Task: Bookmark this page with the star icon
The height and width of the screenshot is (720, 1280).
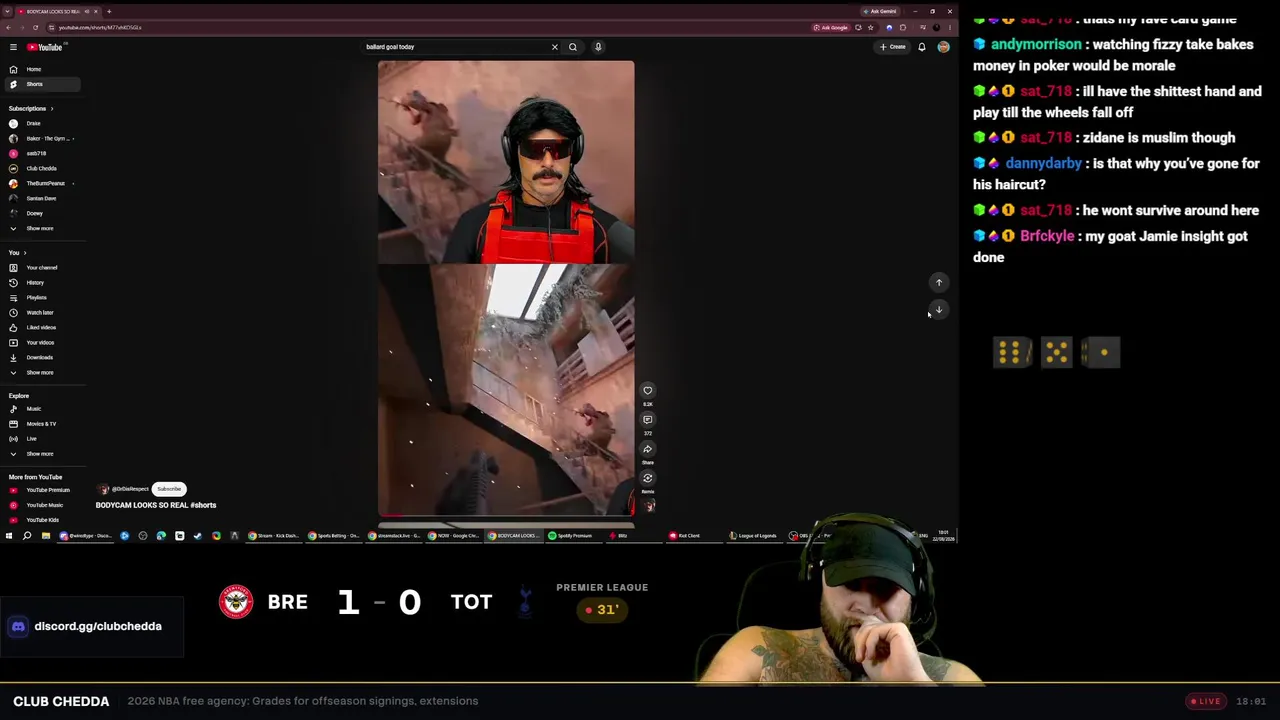Action: tap(870, 27)
